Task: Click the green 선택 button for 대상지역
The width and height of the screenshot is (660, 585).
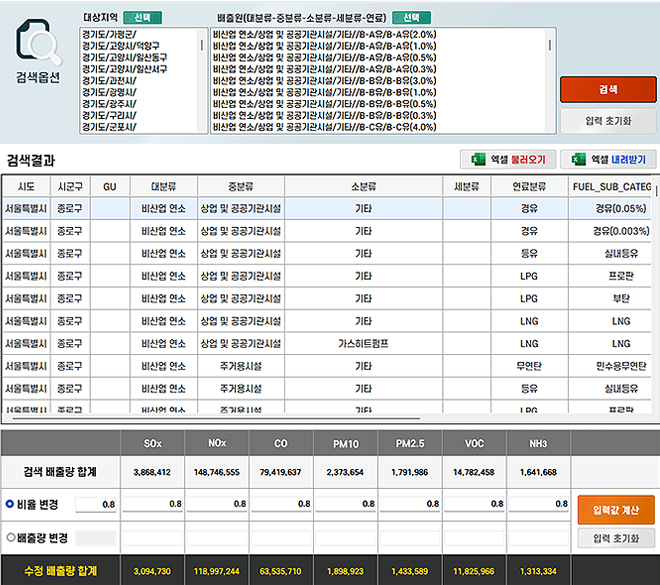Action: 142,18
